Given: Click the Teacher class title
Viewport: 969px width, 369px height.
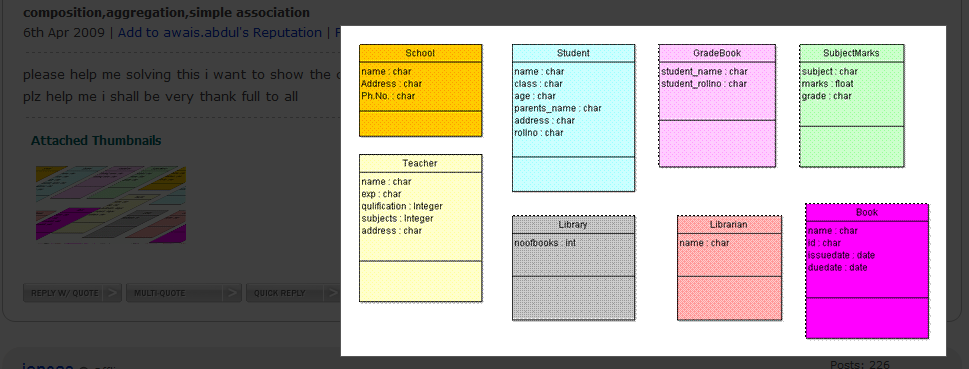Looking at the screenshot, I should (x=420, y=163).
